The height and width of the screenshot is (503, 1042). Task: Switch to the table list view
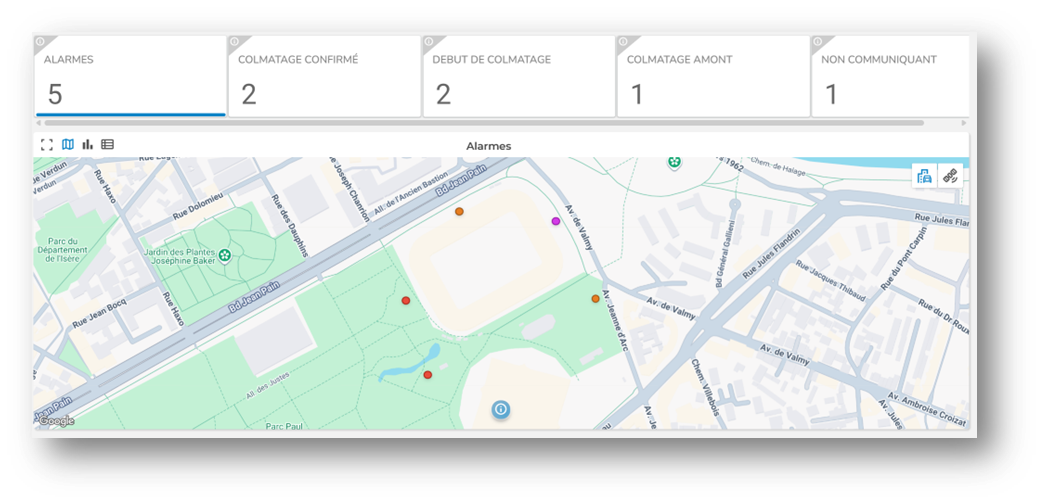[x=108, y=145]
